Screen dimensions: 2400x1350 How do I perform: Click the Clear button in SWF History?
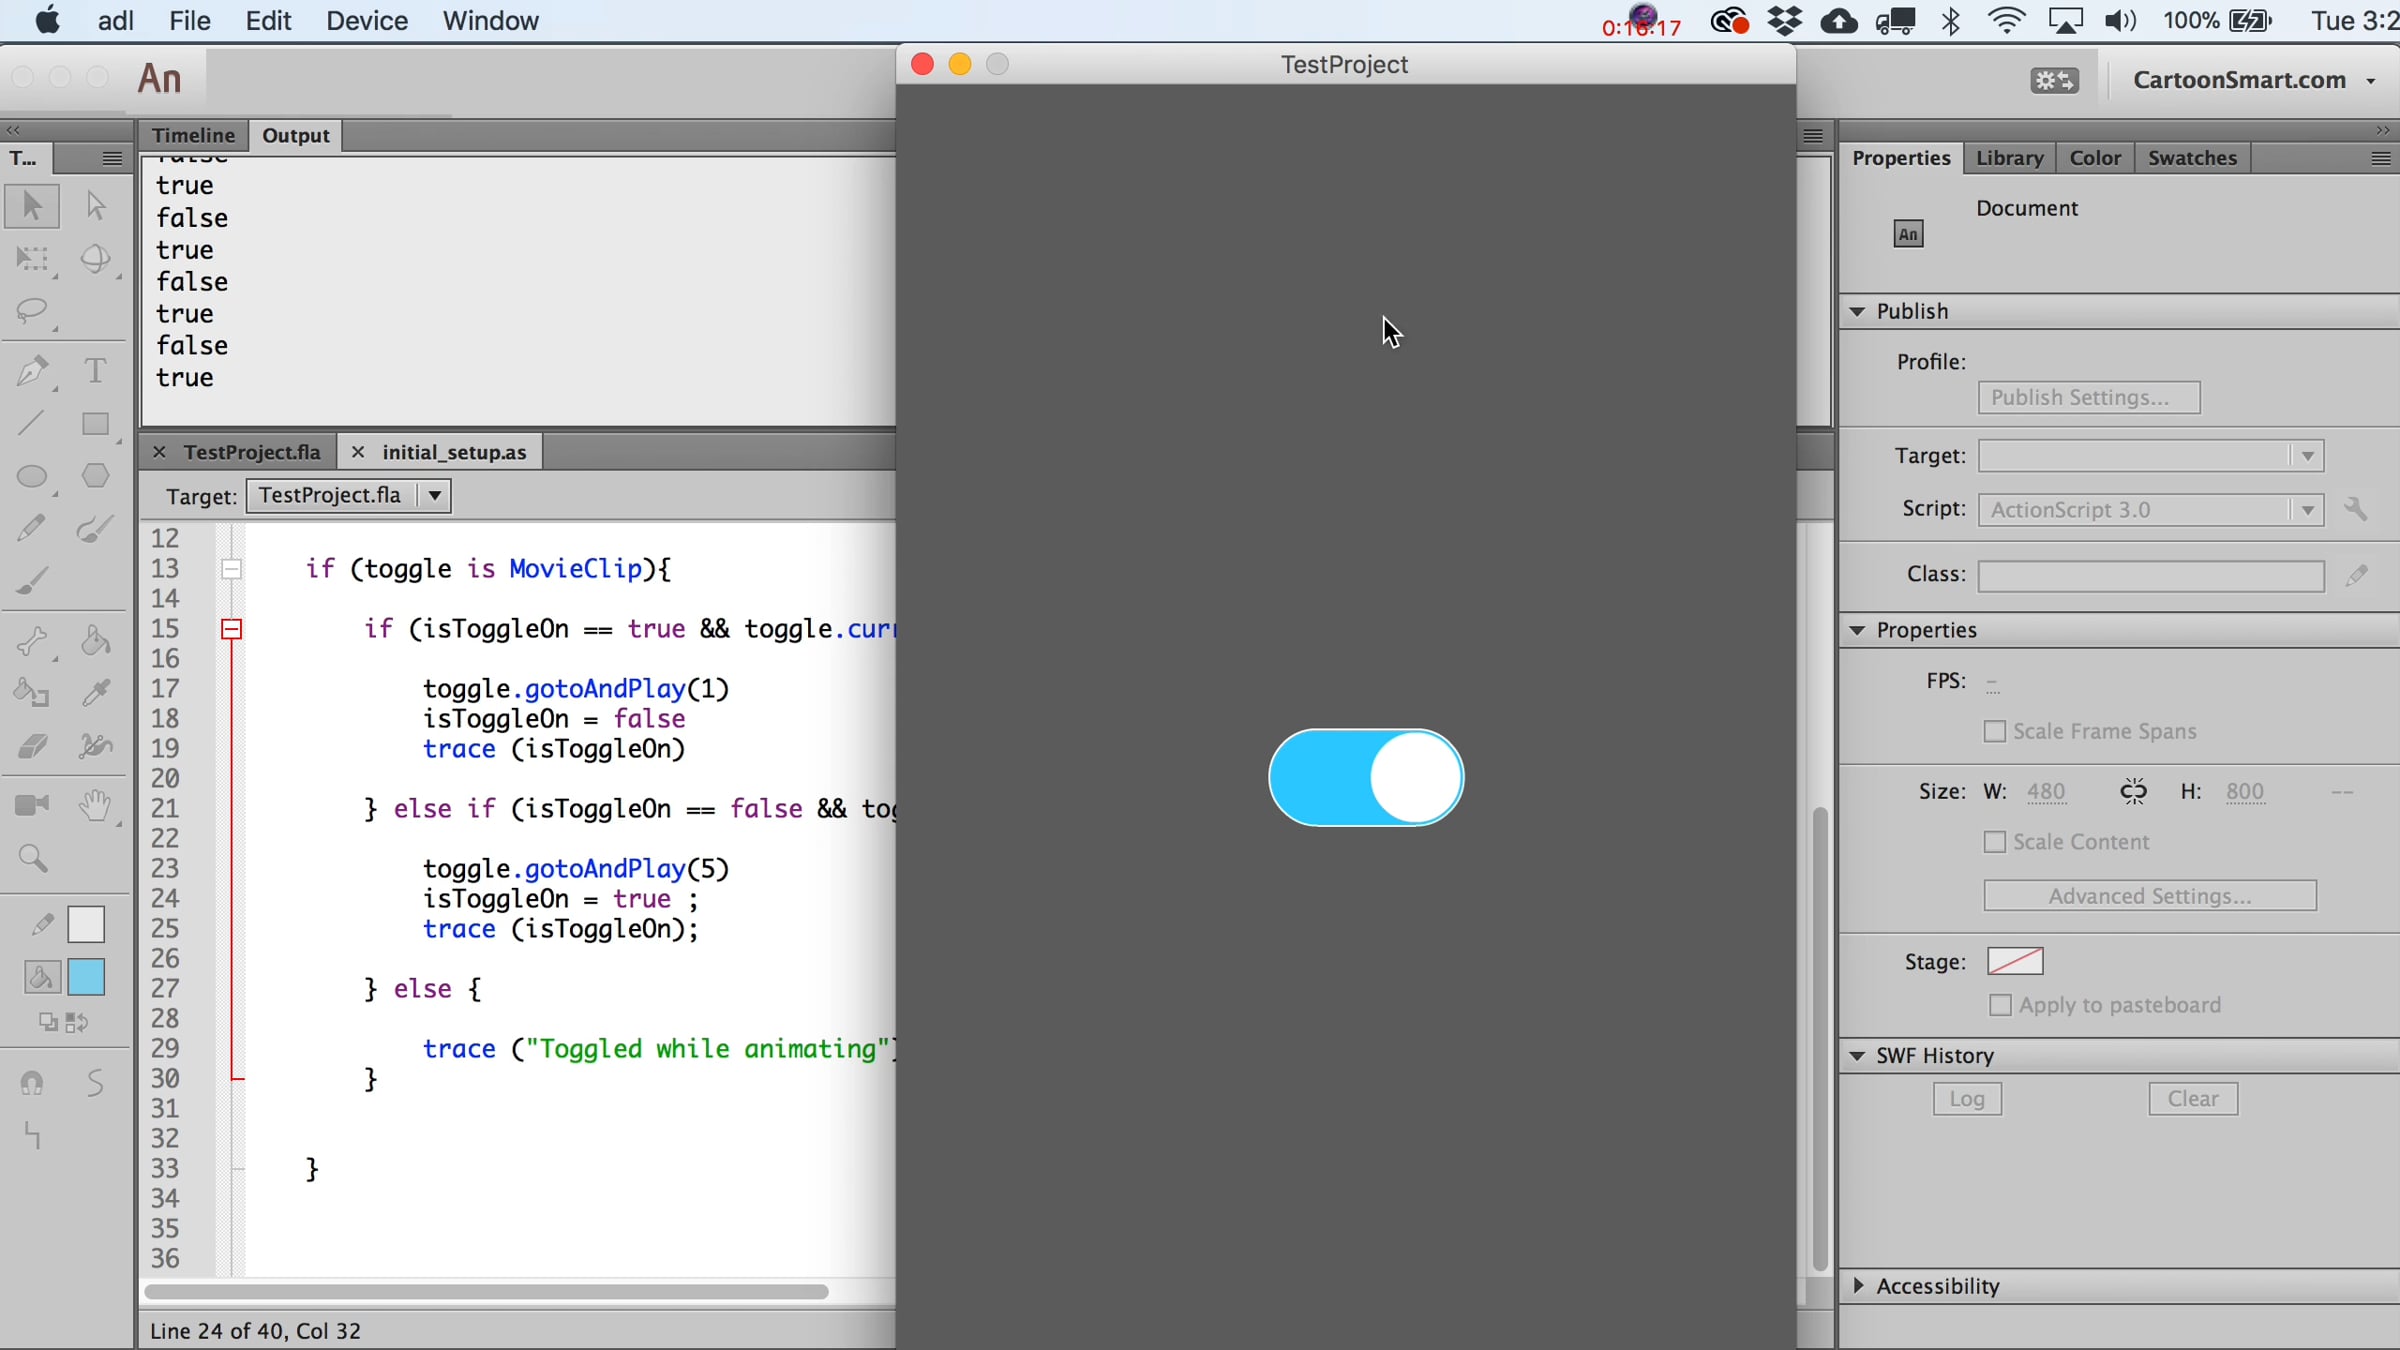2192,1099
